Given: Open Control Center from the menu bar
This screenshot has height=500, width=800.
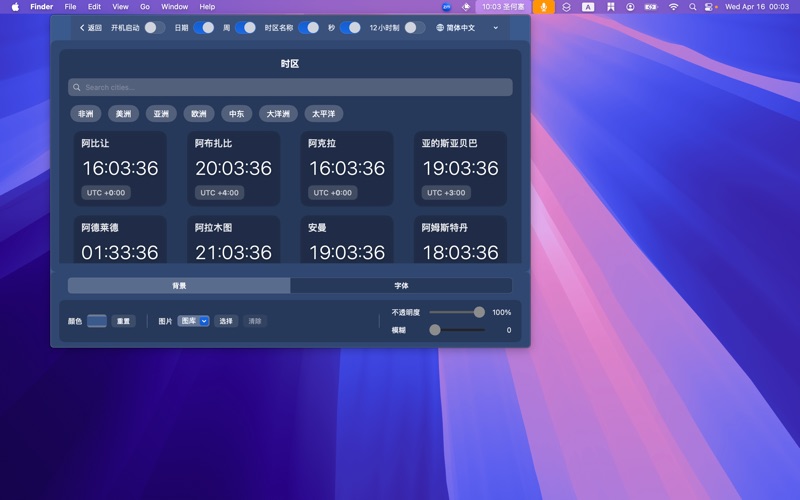Looking at the screenshot, I should coord(710,7).
